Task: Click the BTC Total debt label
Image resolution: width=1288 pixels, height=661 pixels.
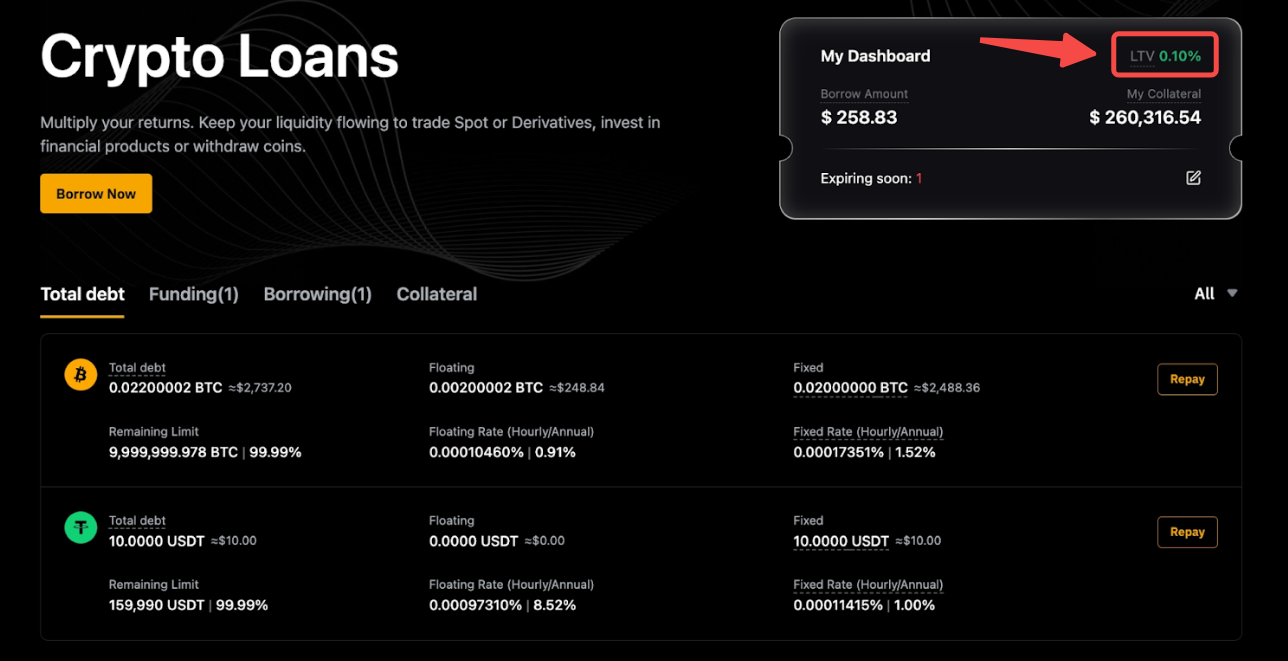Action: (137, 368)
